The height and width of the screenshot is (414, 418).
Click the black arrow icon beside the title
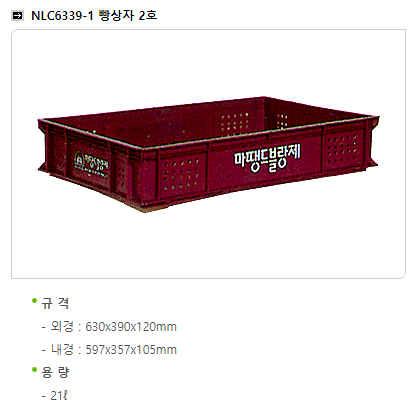point(17,15)
